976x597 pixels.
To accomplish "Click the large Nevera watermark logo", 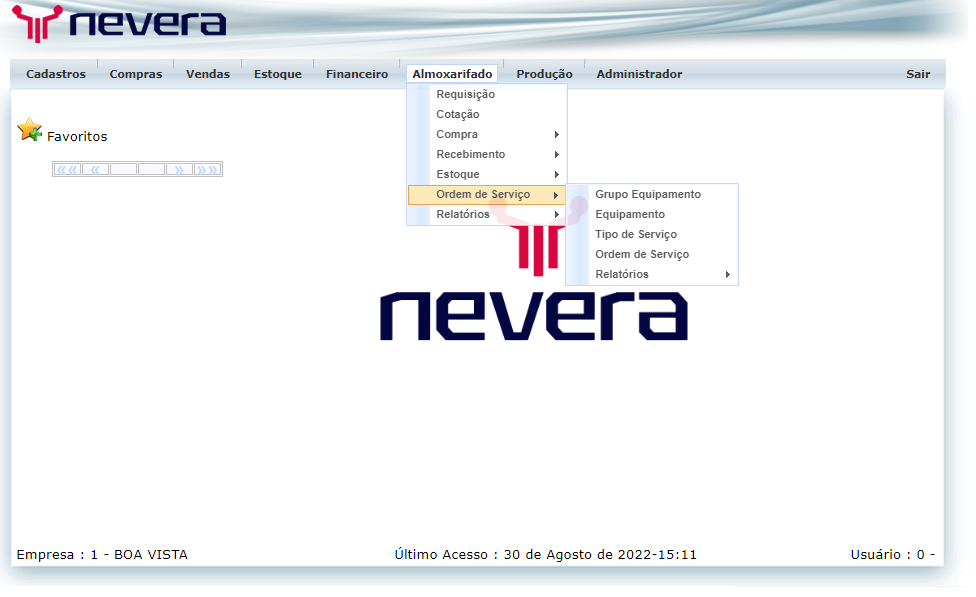I will click(533, 316).
